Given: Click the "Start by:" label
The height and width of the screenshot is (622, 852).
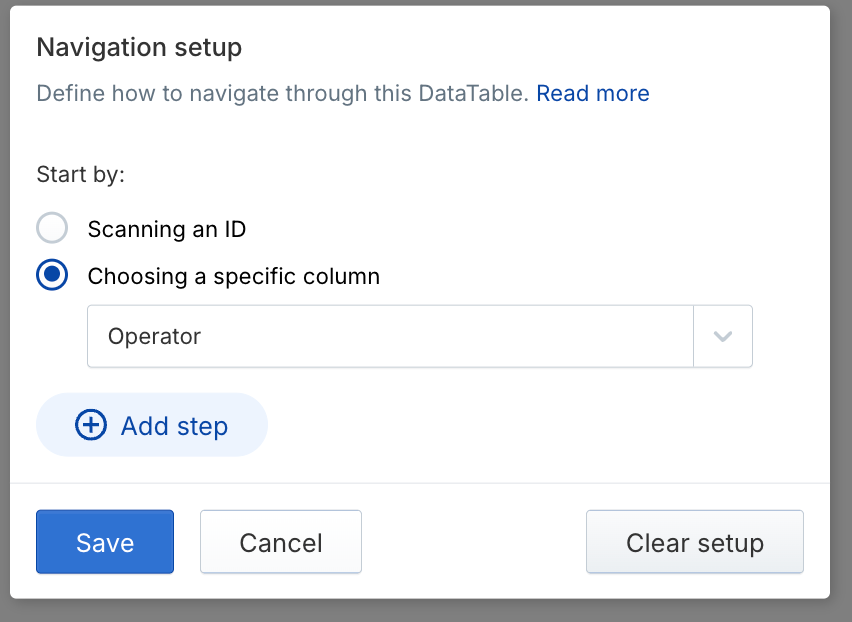Looking at the screenshot, I should click(81, 174).
